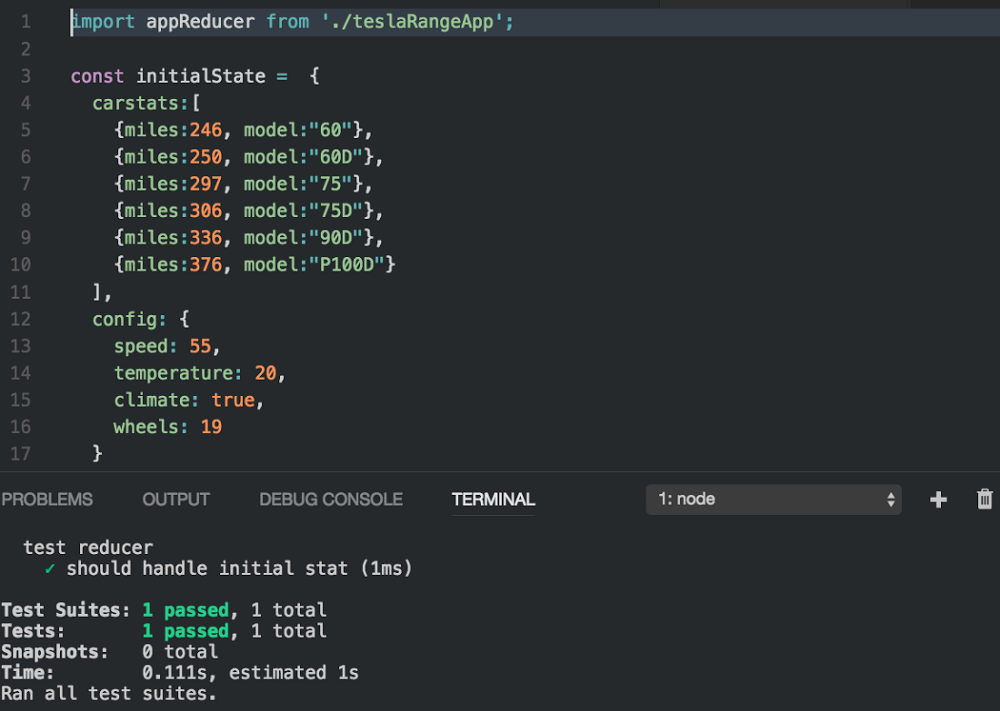Place cursor on temperature value 20
This screenshot has height=711, width=1000.
point(266,373)
